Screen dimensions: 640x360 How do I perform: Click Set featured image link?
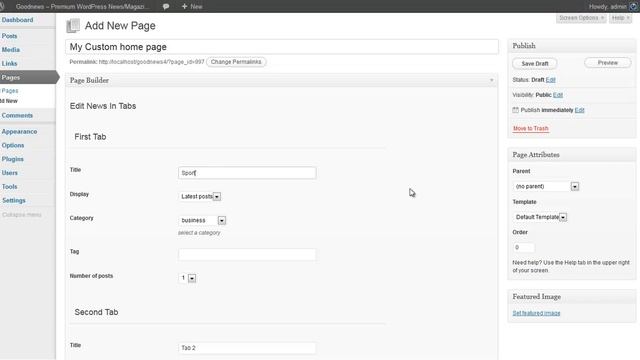pyautogui.click(x=536, y=313)
